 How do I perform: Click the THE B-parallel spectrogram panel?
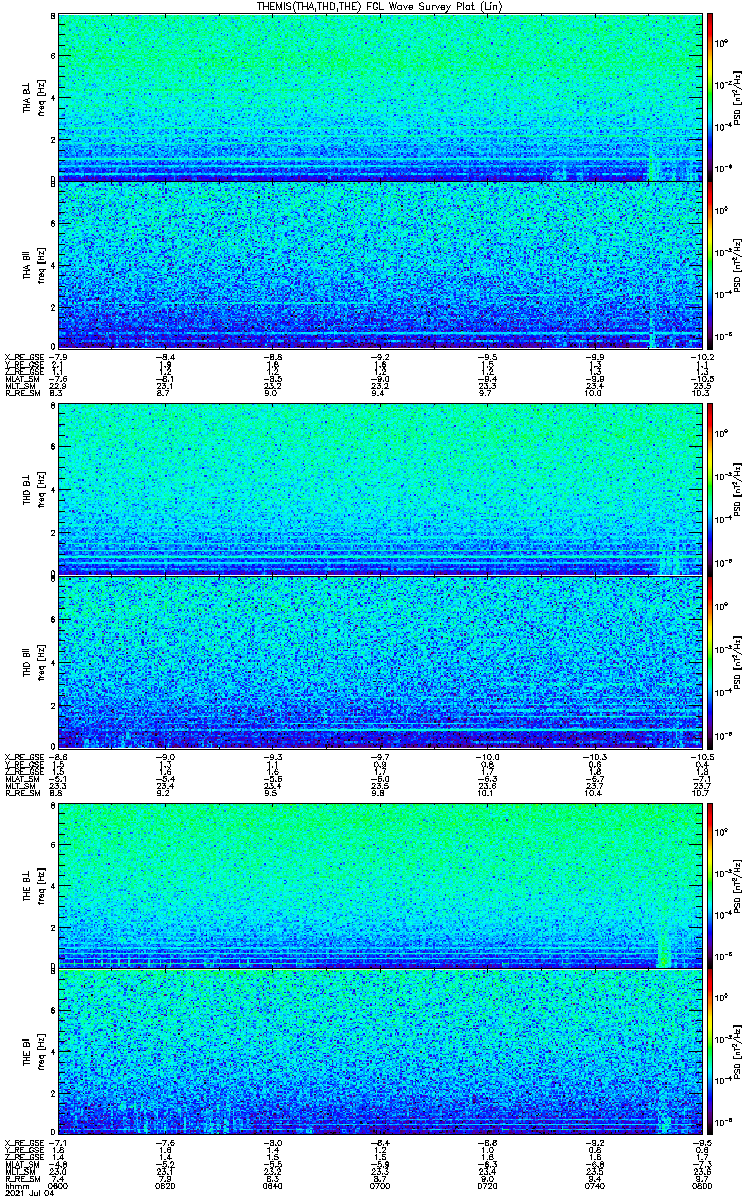tap(380, 1052)
